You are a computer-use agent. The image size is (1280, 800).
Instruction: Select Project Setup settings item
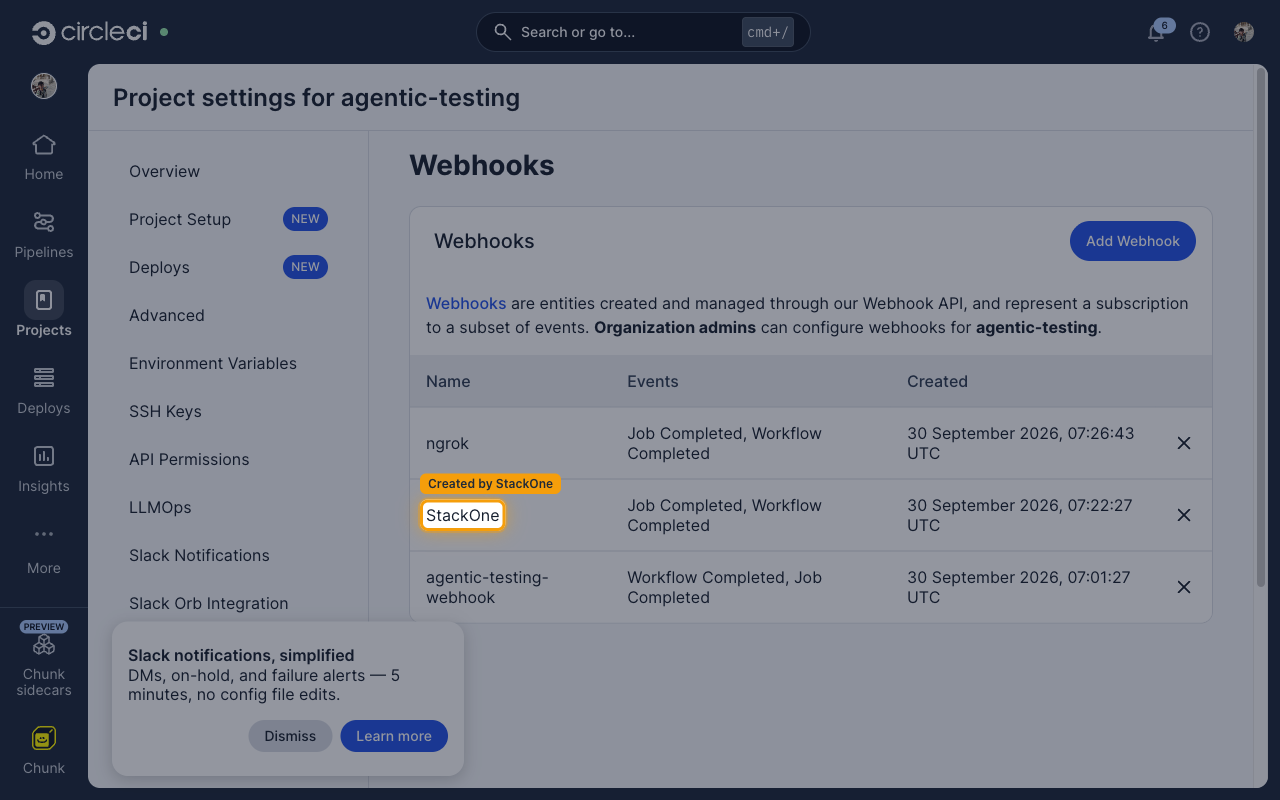click(180, 219)
